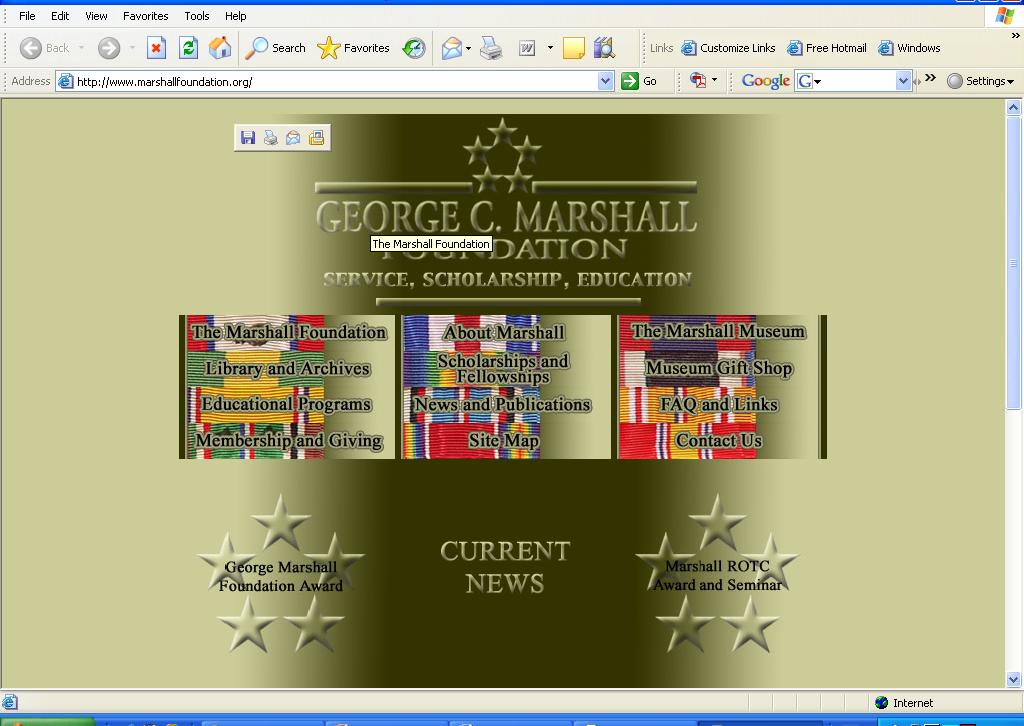Click the vertical scrollbar up arrow
The image size is (1024, 726).
tap(1014, 107)
